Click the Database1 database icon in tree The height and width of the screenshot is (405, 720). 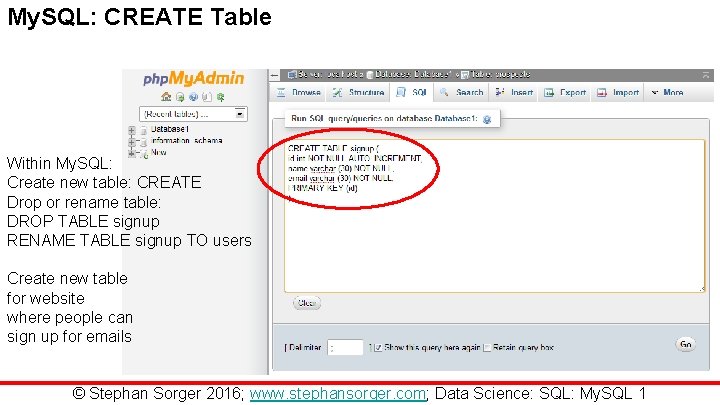point(143,130)
